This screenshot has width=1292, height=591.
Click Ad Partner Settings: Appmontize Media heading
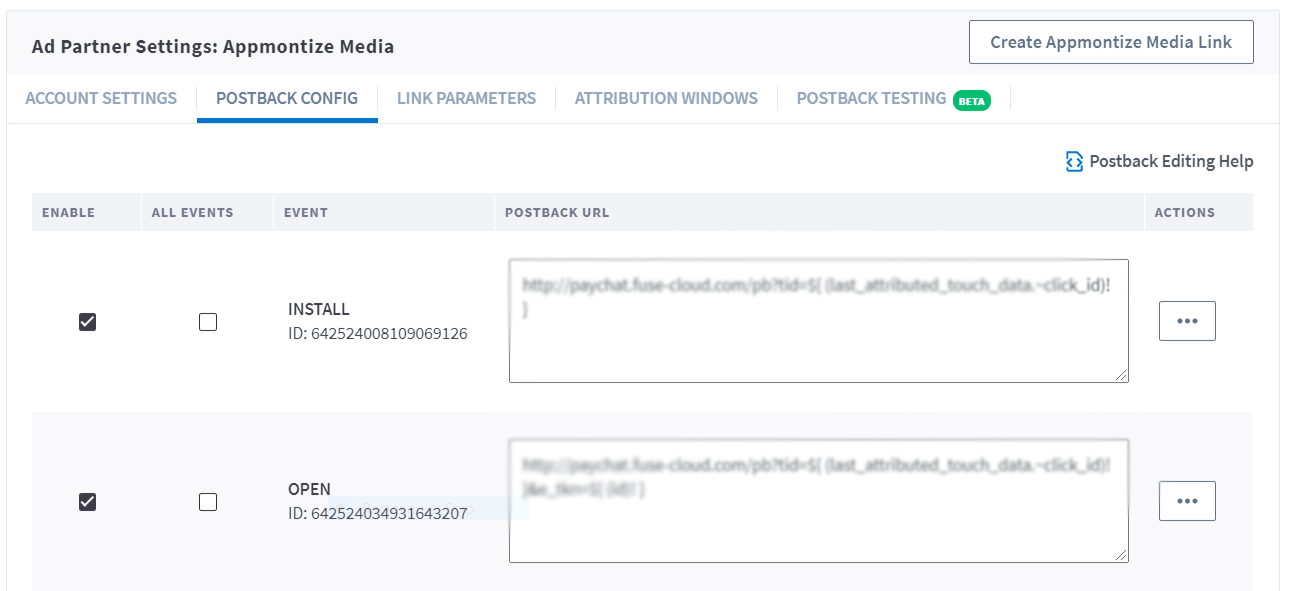click(x=213, y=47)
